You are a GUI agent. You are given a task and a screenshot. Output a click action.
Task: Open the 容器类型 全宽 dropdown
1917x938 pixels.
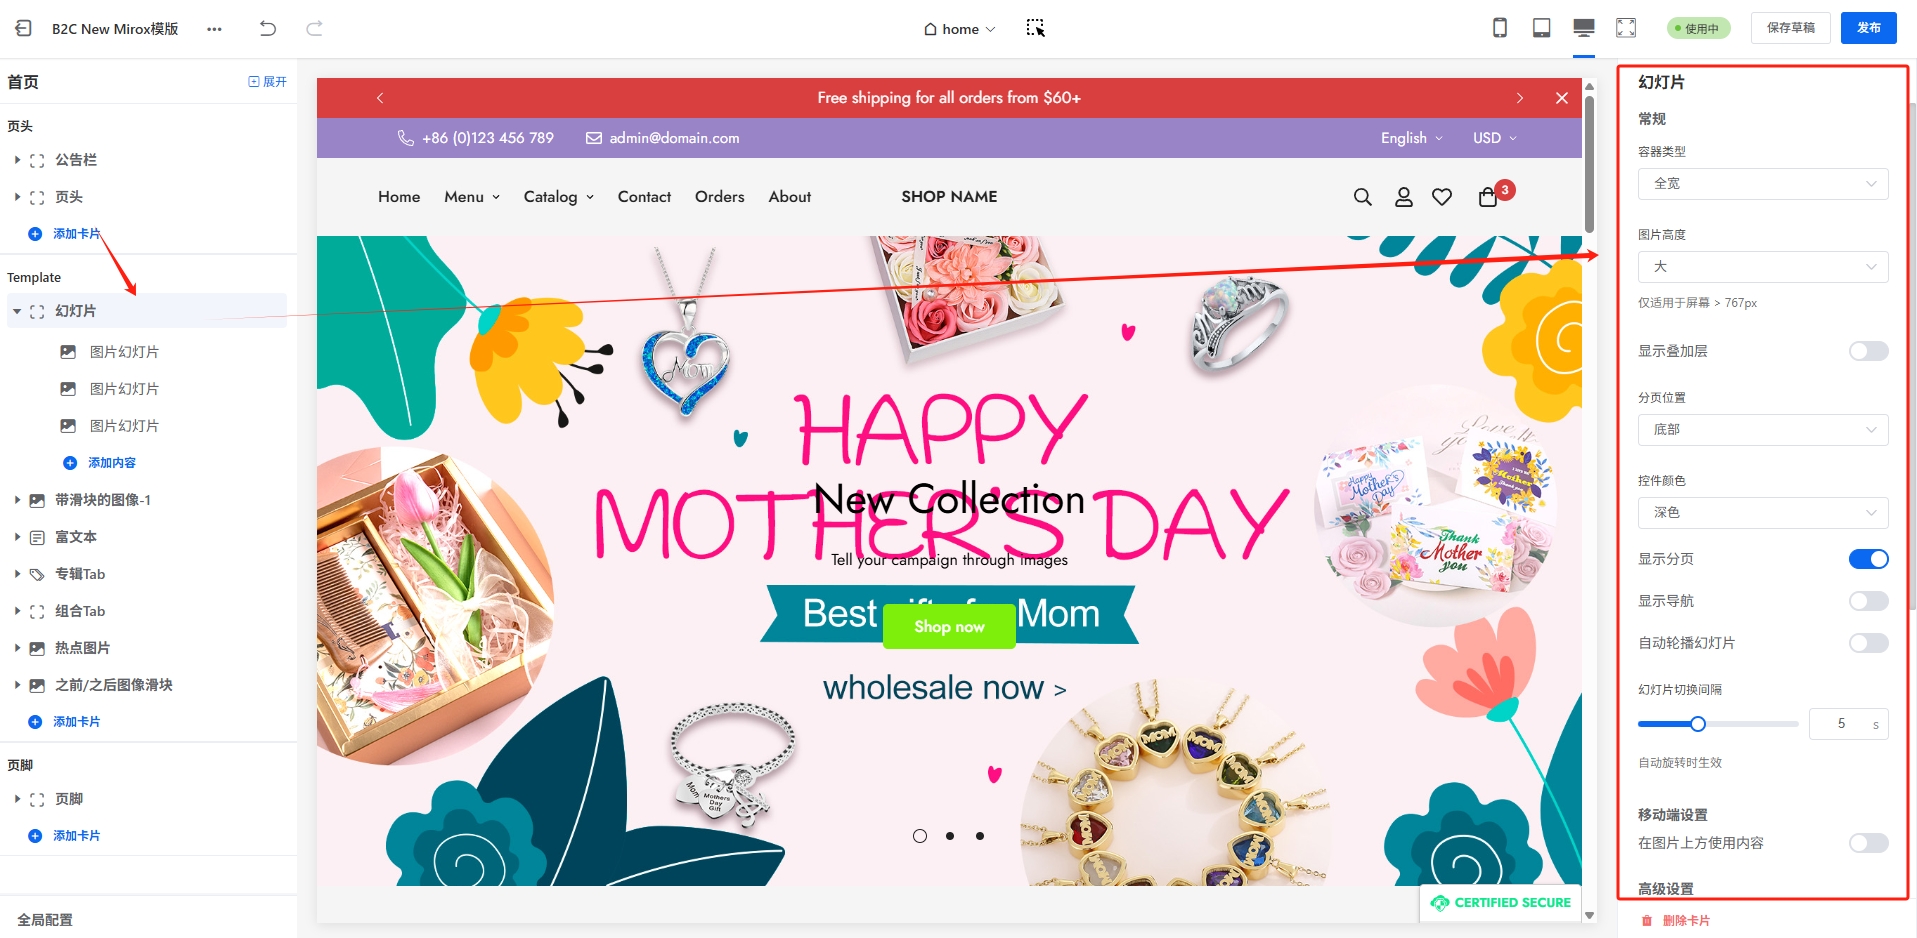[x=1763, y=184]
